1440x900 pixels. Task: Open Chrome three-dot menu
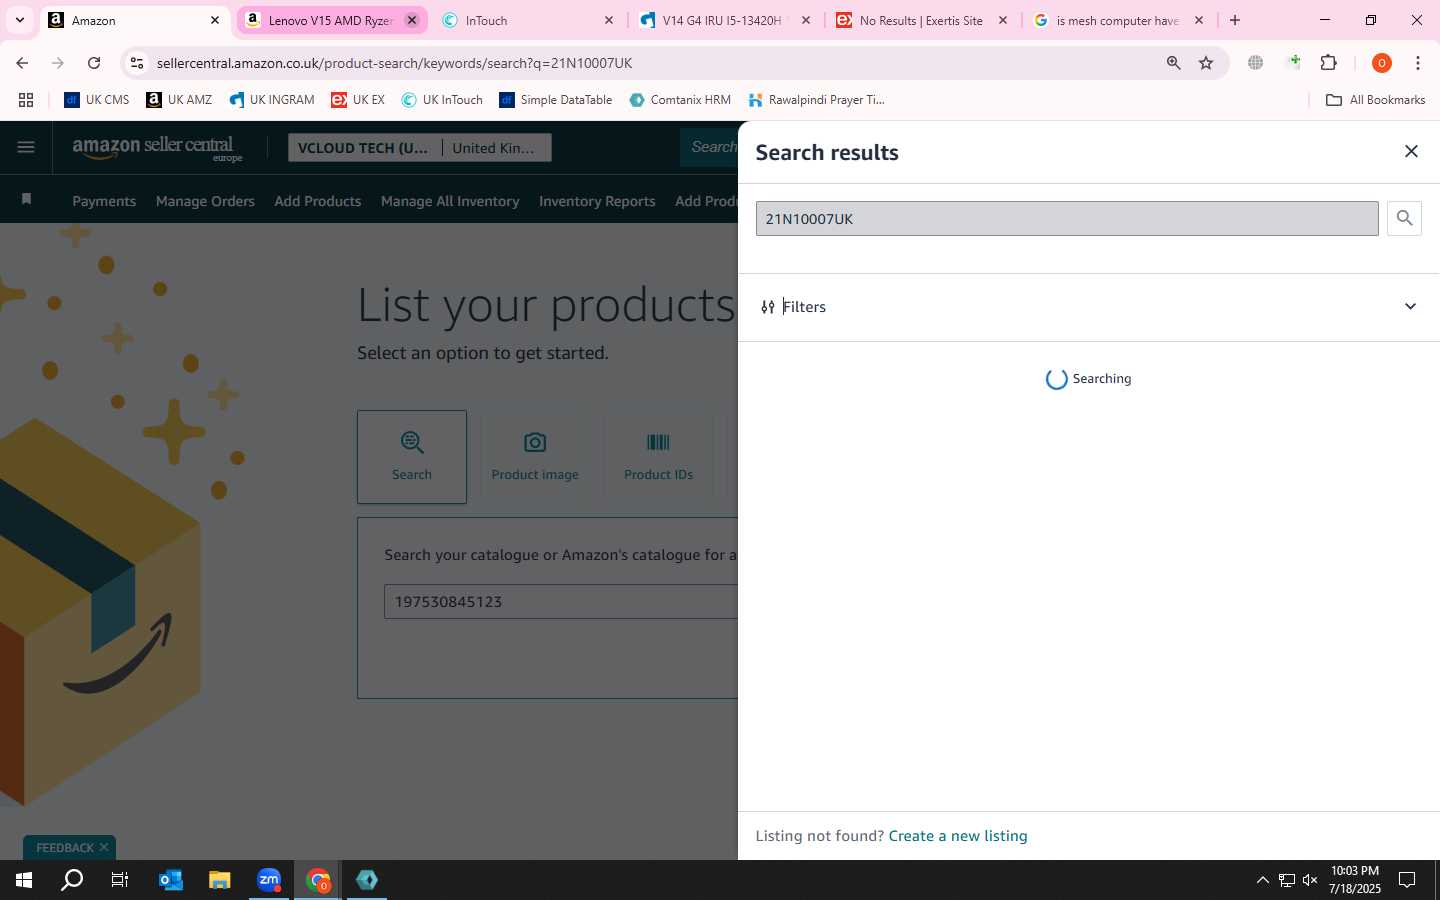(x=1418, y=63)
